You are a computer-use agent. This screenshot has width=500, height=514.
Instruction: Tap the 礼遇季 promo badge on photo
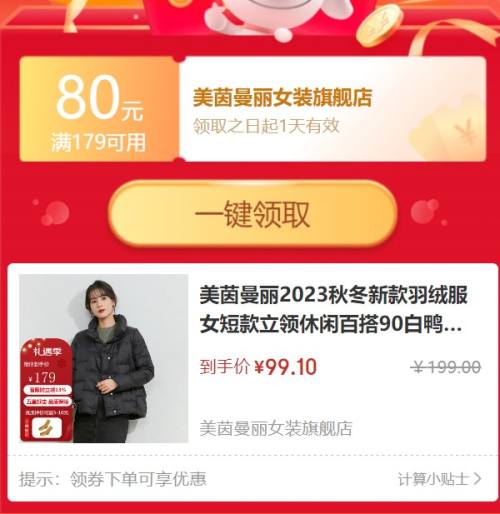tap(46, 389)
